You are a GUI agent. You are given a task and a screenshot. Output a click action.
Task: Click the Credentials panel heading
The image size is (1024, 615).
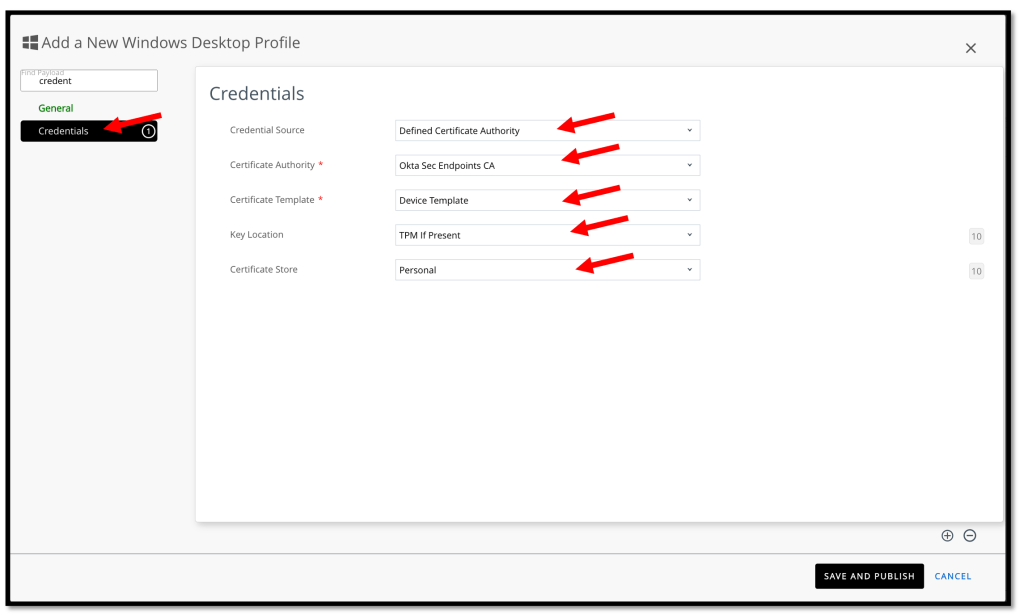256,94
